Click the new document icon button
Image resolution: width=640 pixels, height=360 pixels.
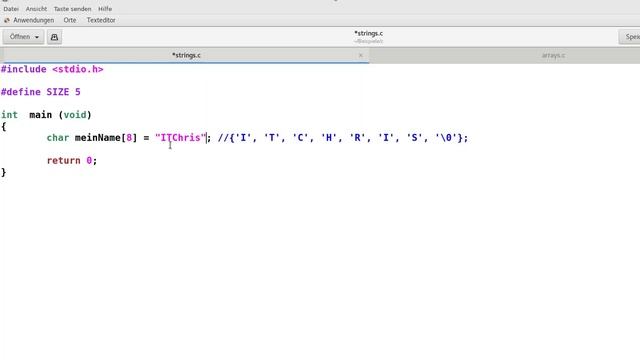click(x=54, y=37)
